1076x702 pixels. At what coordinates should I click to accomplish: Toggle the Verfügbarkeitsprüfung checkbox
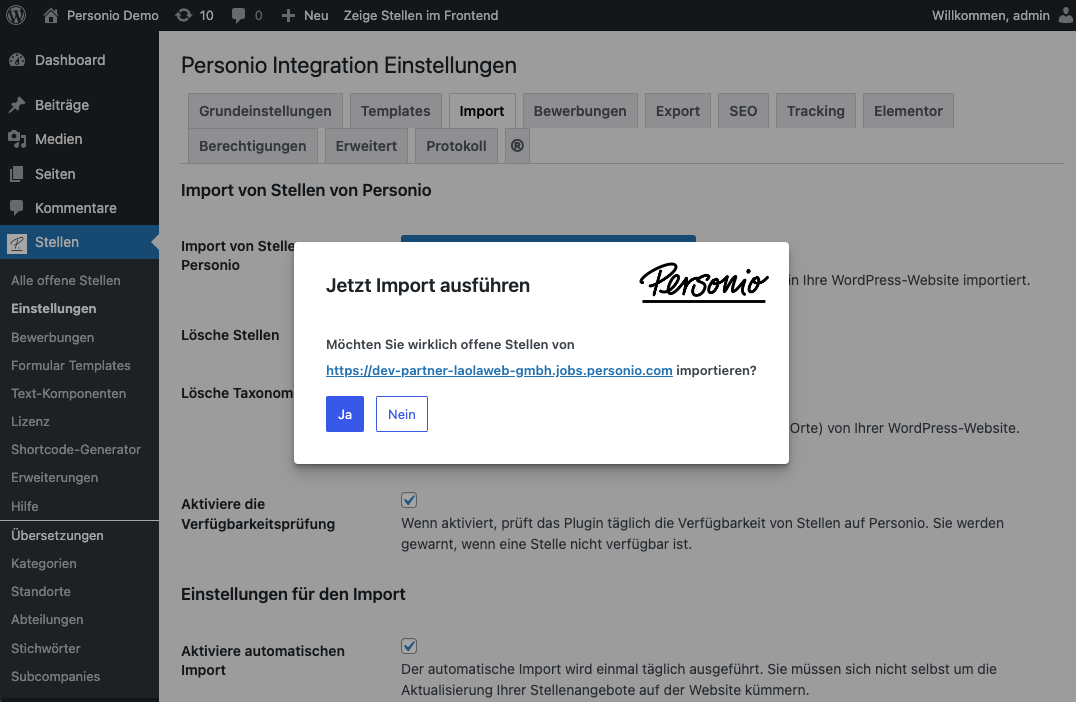click(409, 500)
